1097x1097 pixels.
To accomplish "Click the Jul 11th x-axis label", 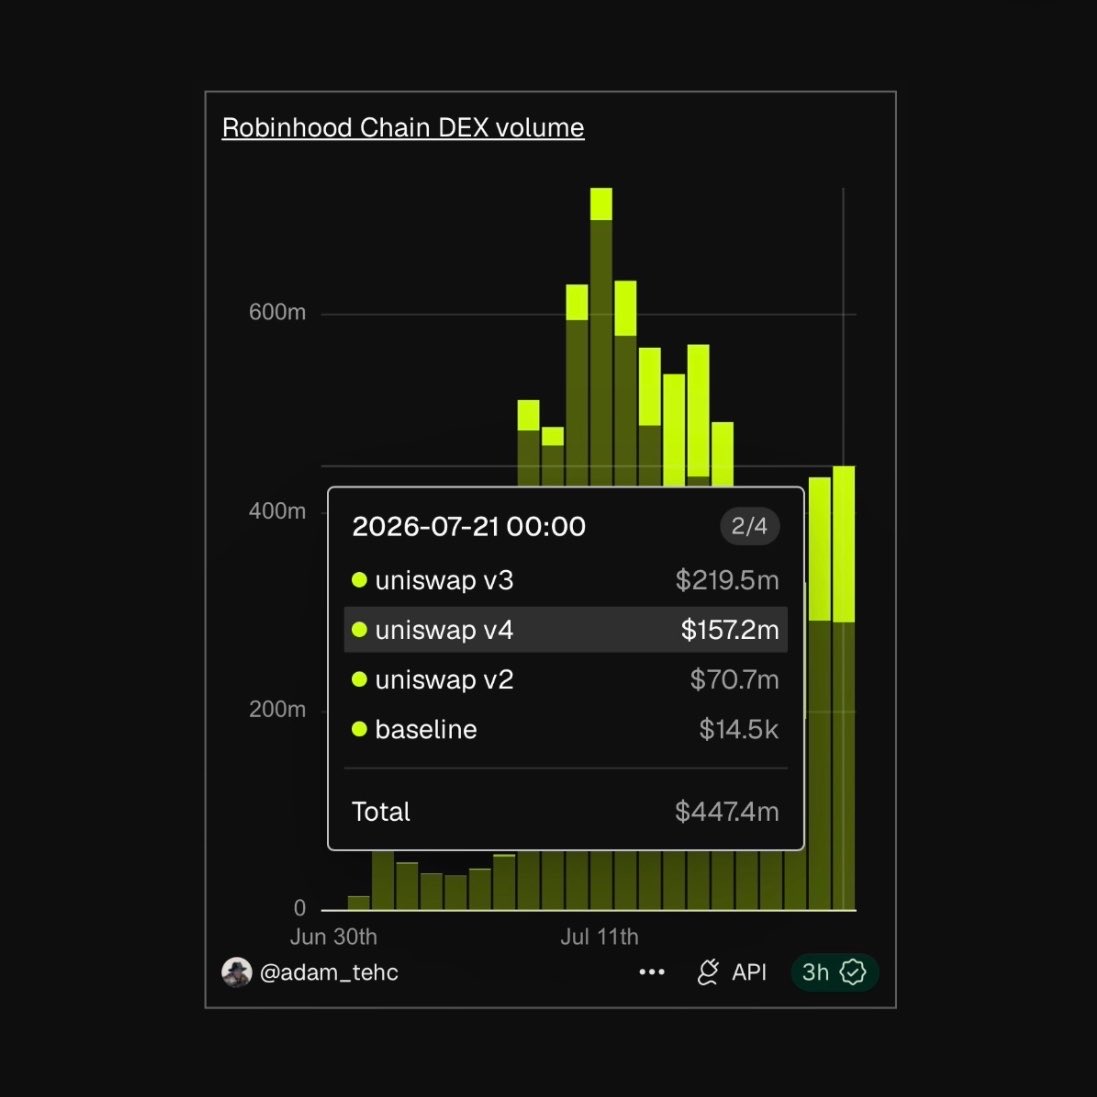I will pos(600,937).
